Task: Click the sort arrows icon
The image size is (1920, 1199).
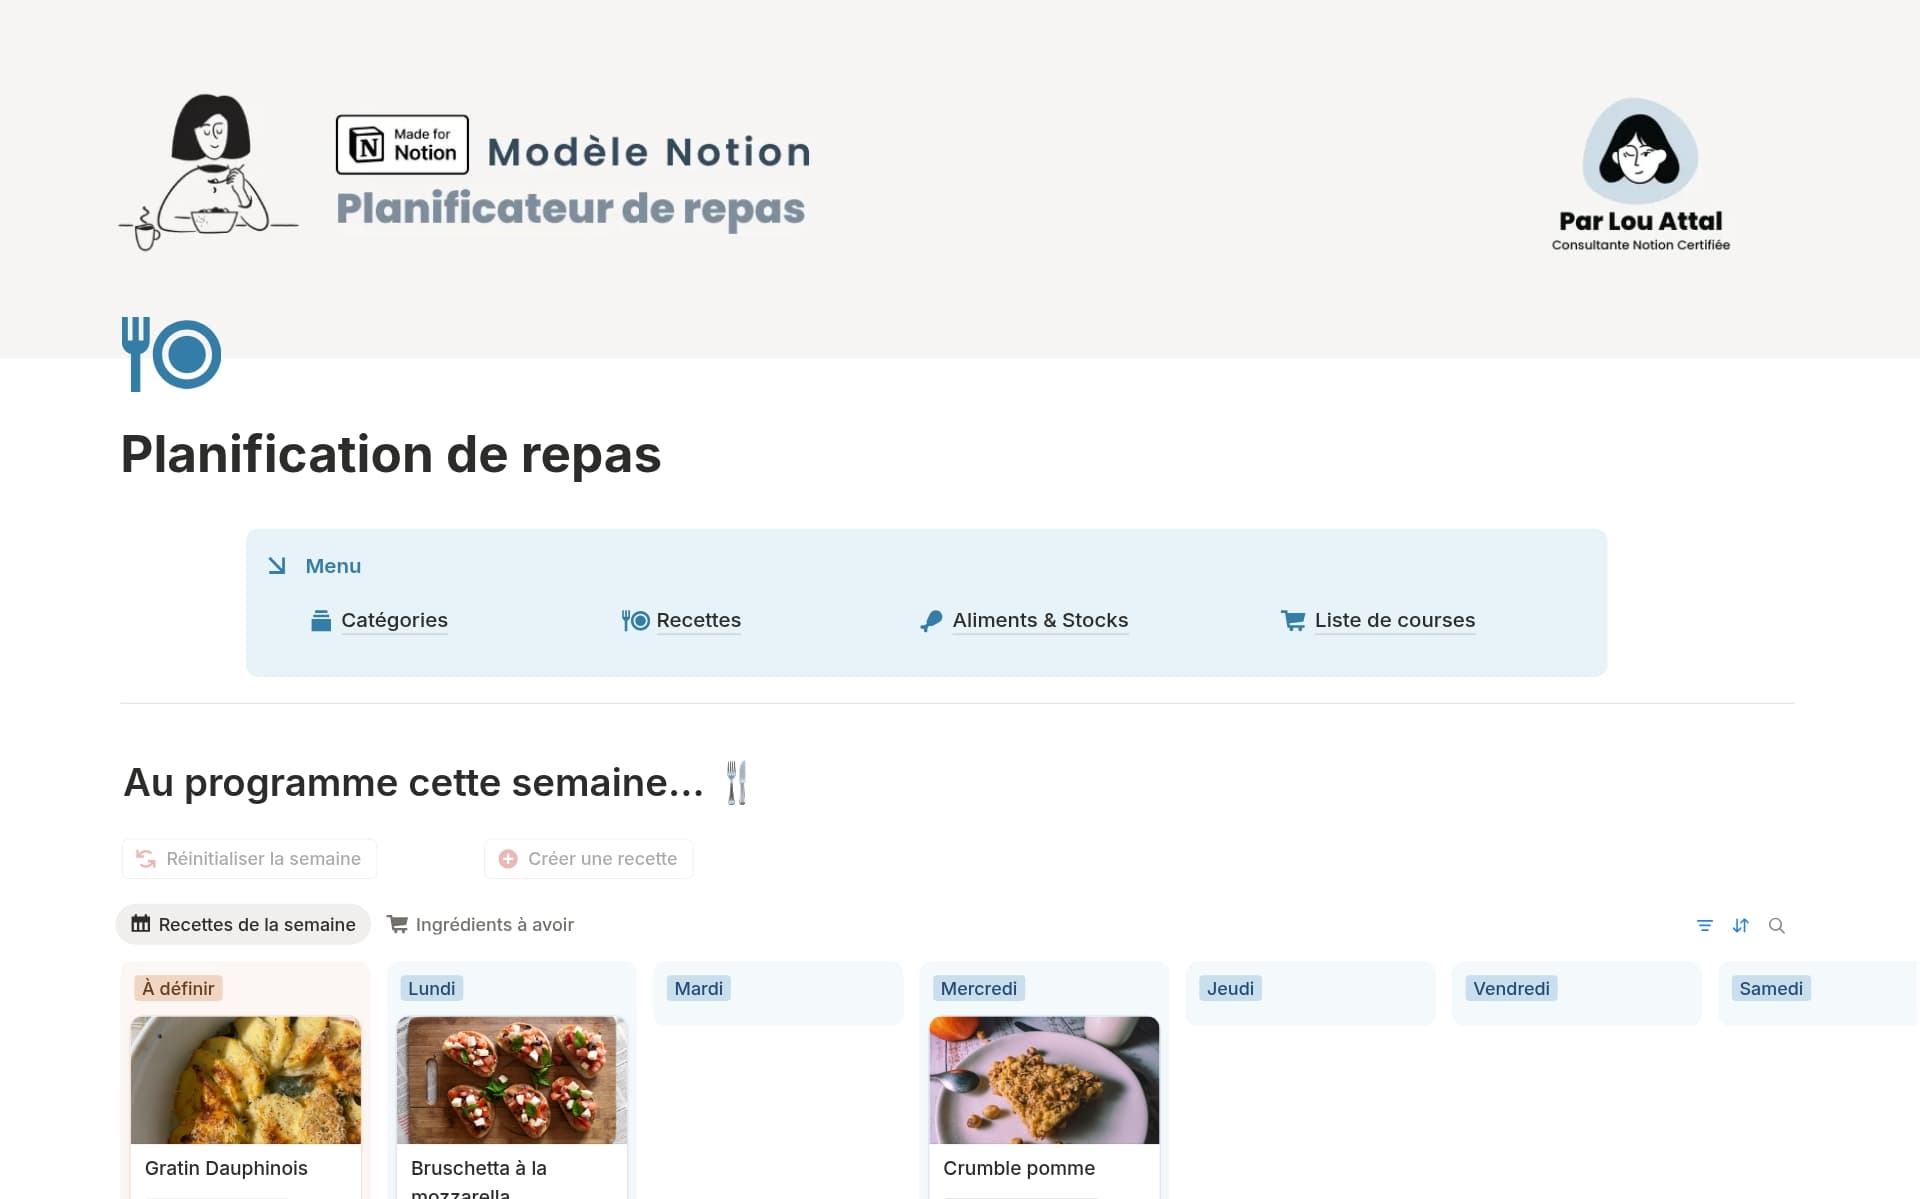Action: click(x=1740, y=926)
